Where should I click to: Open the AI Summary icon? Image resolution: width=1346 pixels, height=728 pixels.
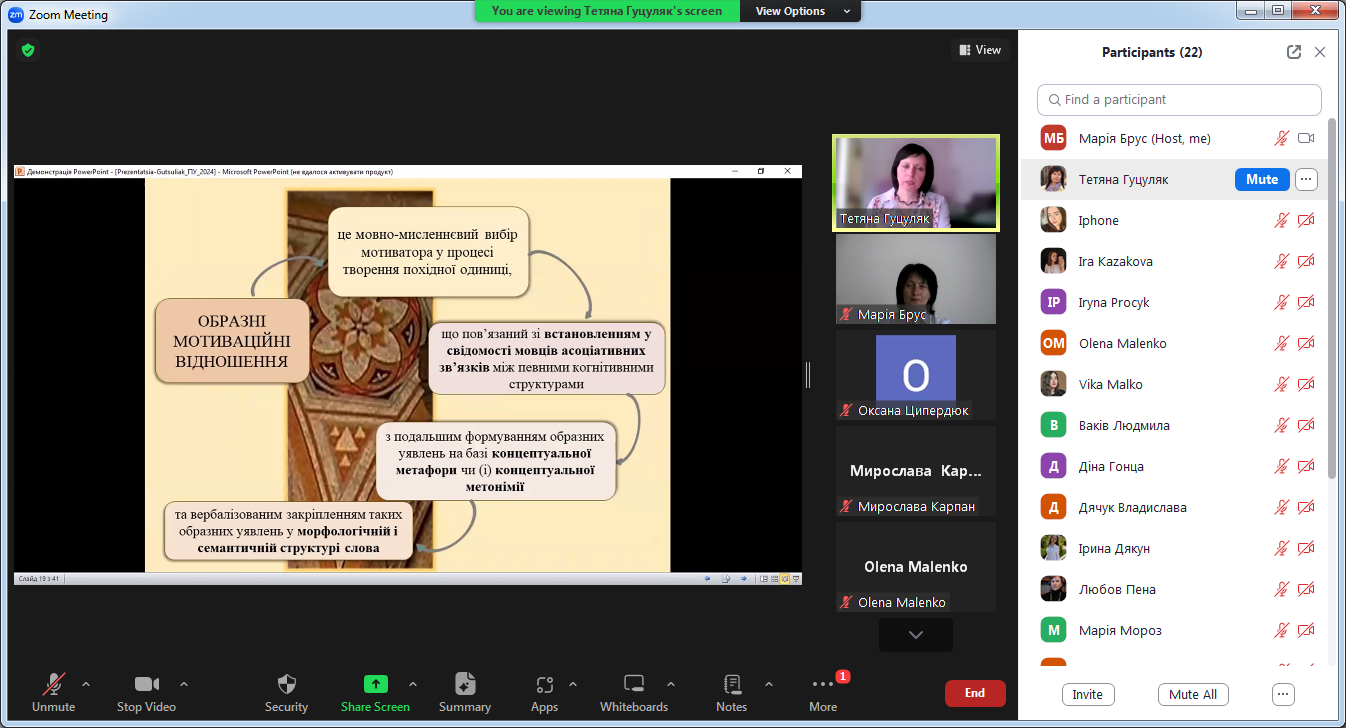(x=465, y=685)
